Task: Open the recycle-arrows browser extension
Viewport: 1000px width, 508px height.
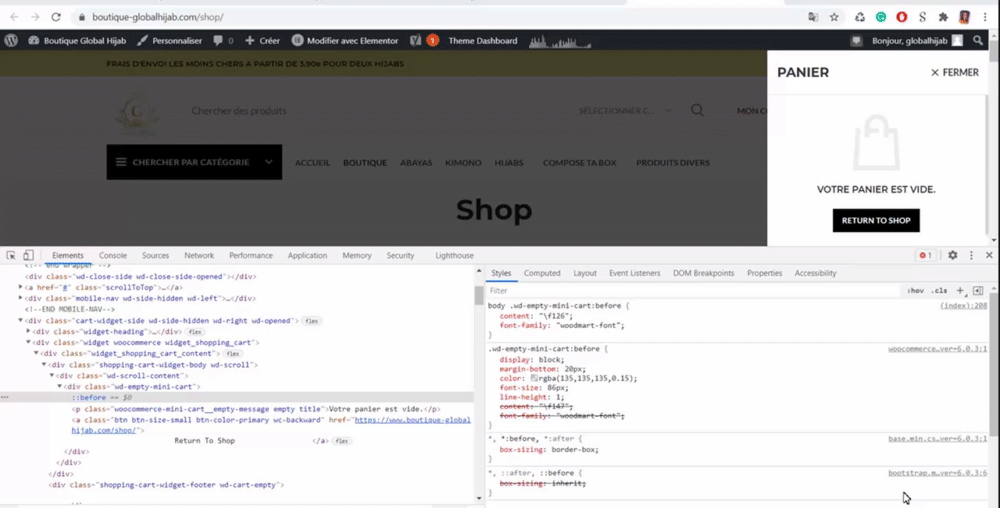Action: [860, 17]
